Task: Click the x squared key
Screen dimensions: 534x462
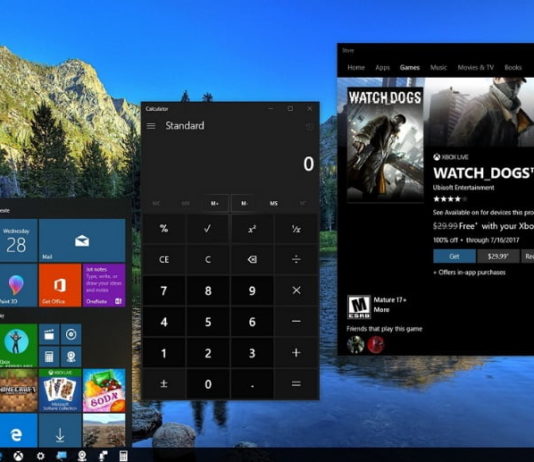Action: pos(252,229)
